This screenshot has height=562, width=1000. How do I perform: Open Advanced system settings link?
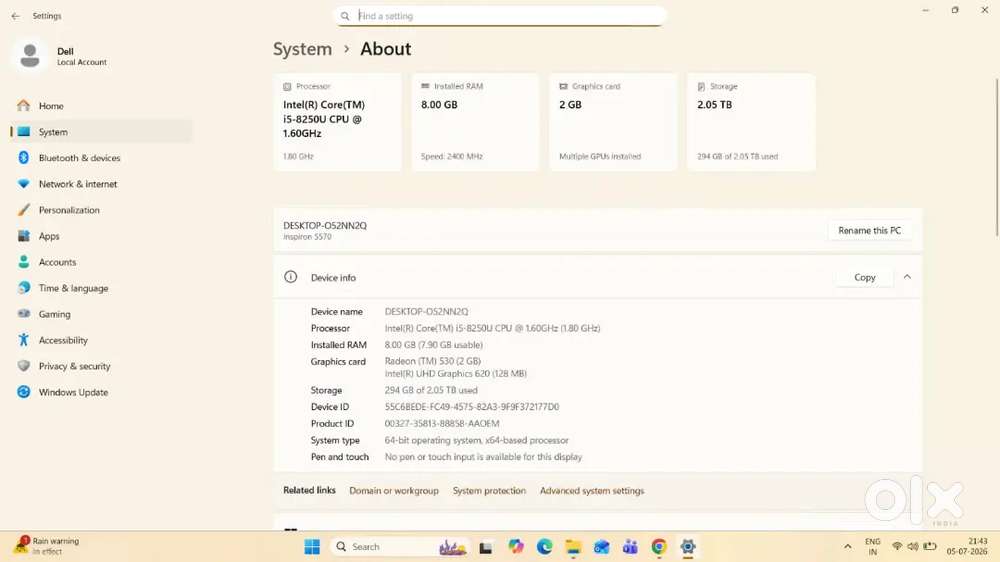pyautogui.click(x=592, y=491)
